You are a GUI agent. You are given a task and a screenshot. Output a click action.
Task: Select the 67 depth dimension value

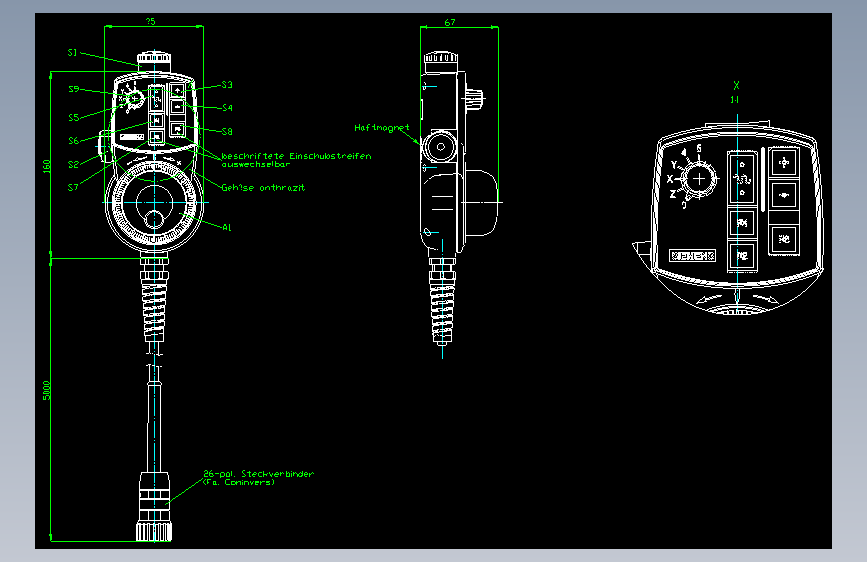[x=450, y=22]
